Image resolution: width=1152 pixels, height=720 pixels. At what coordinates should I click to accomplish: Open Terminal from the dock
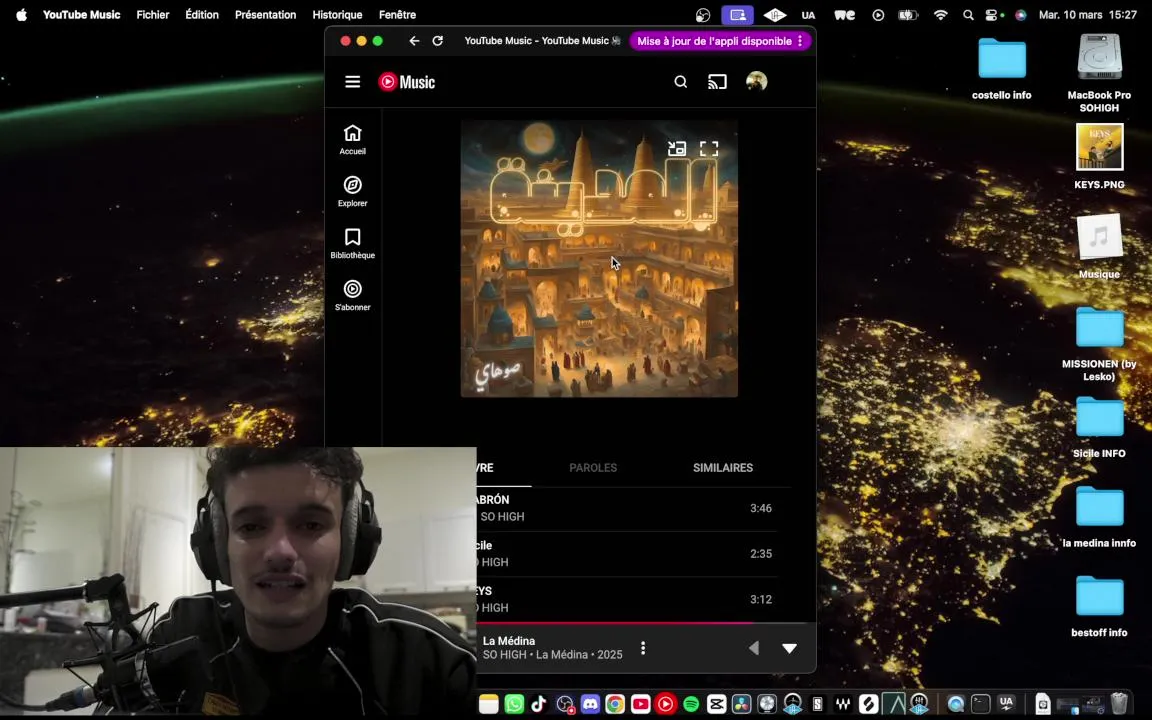point(981,704)
